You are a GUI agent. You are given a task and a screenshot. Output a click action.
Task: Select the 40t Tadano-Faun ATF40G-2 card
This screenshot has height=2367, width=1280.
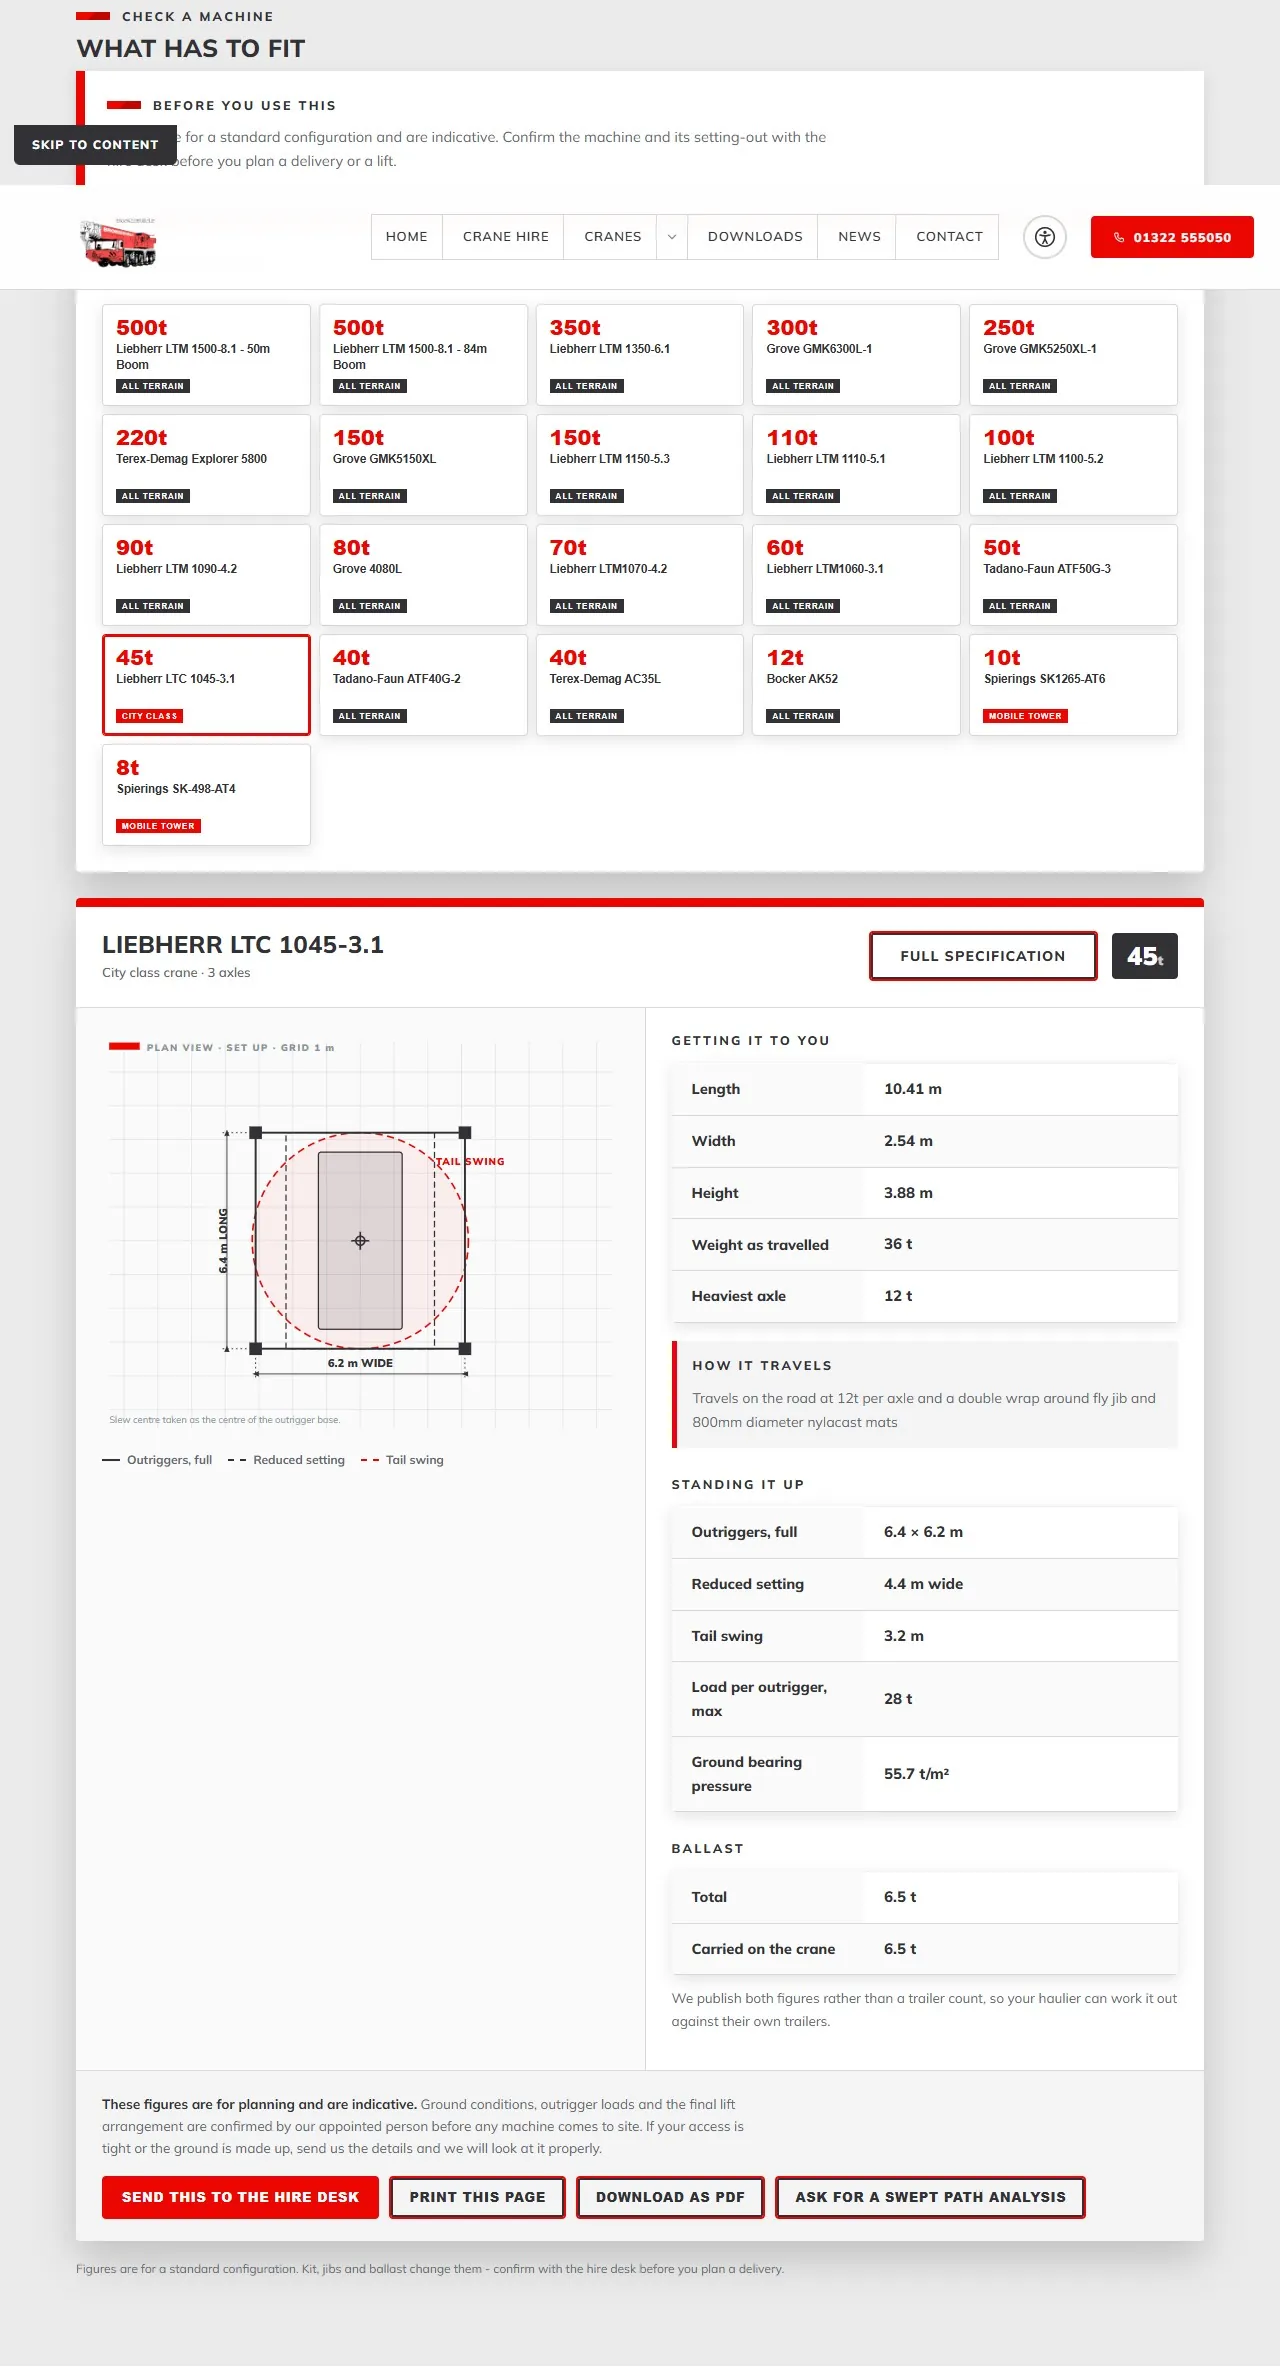click(423, 685)
